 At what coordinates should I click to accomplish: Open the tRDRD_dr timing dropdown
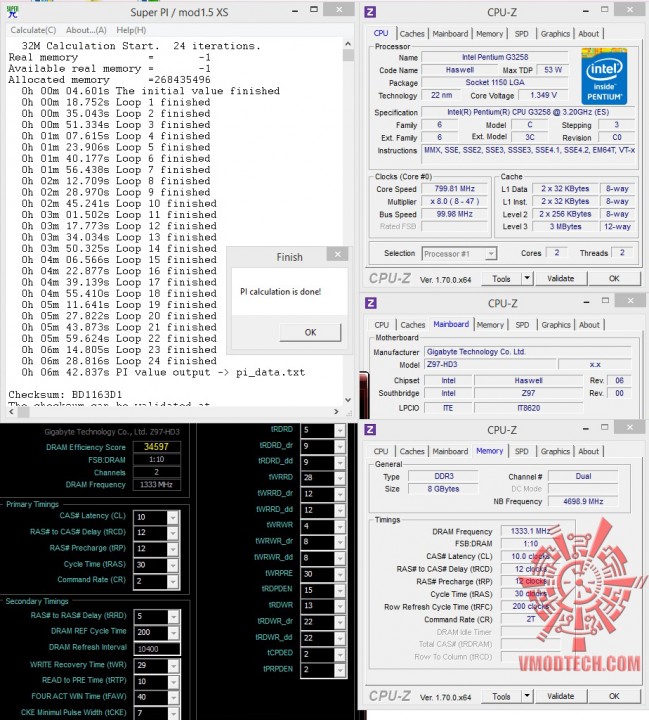point(340,446)
